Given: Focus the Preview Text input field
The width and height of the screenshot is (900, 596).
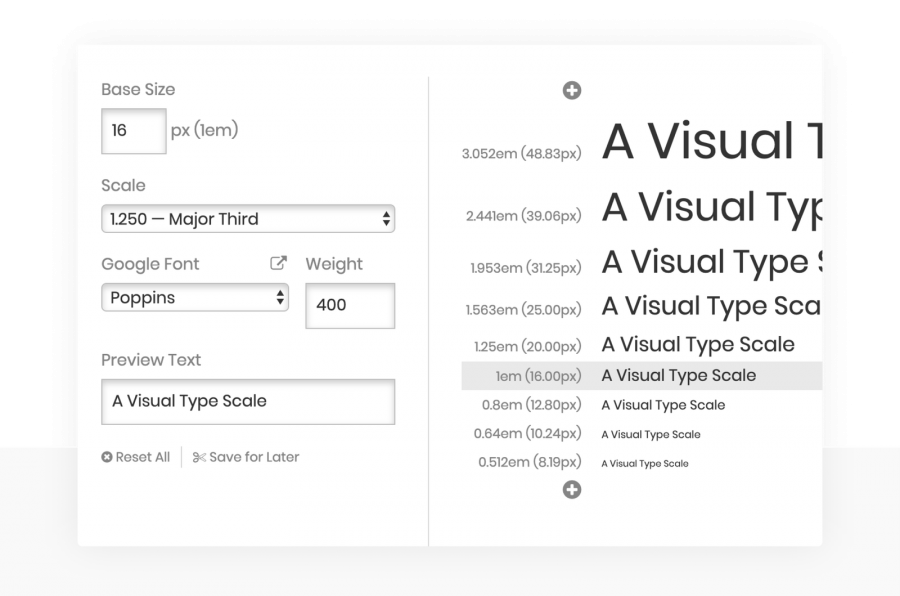Looking at the screenshot, I should pos(248,402).
